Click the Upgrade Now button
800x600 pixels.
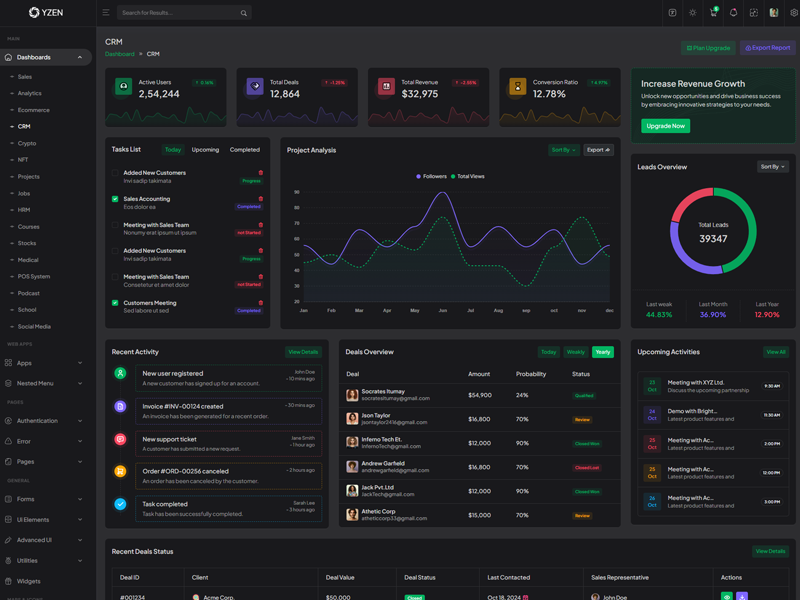(665, 126)
